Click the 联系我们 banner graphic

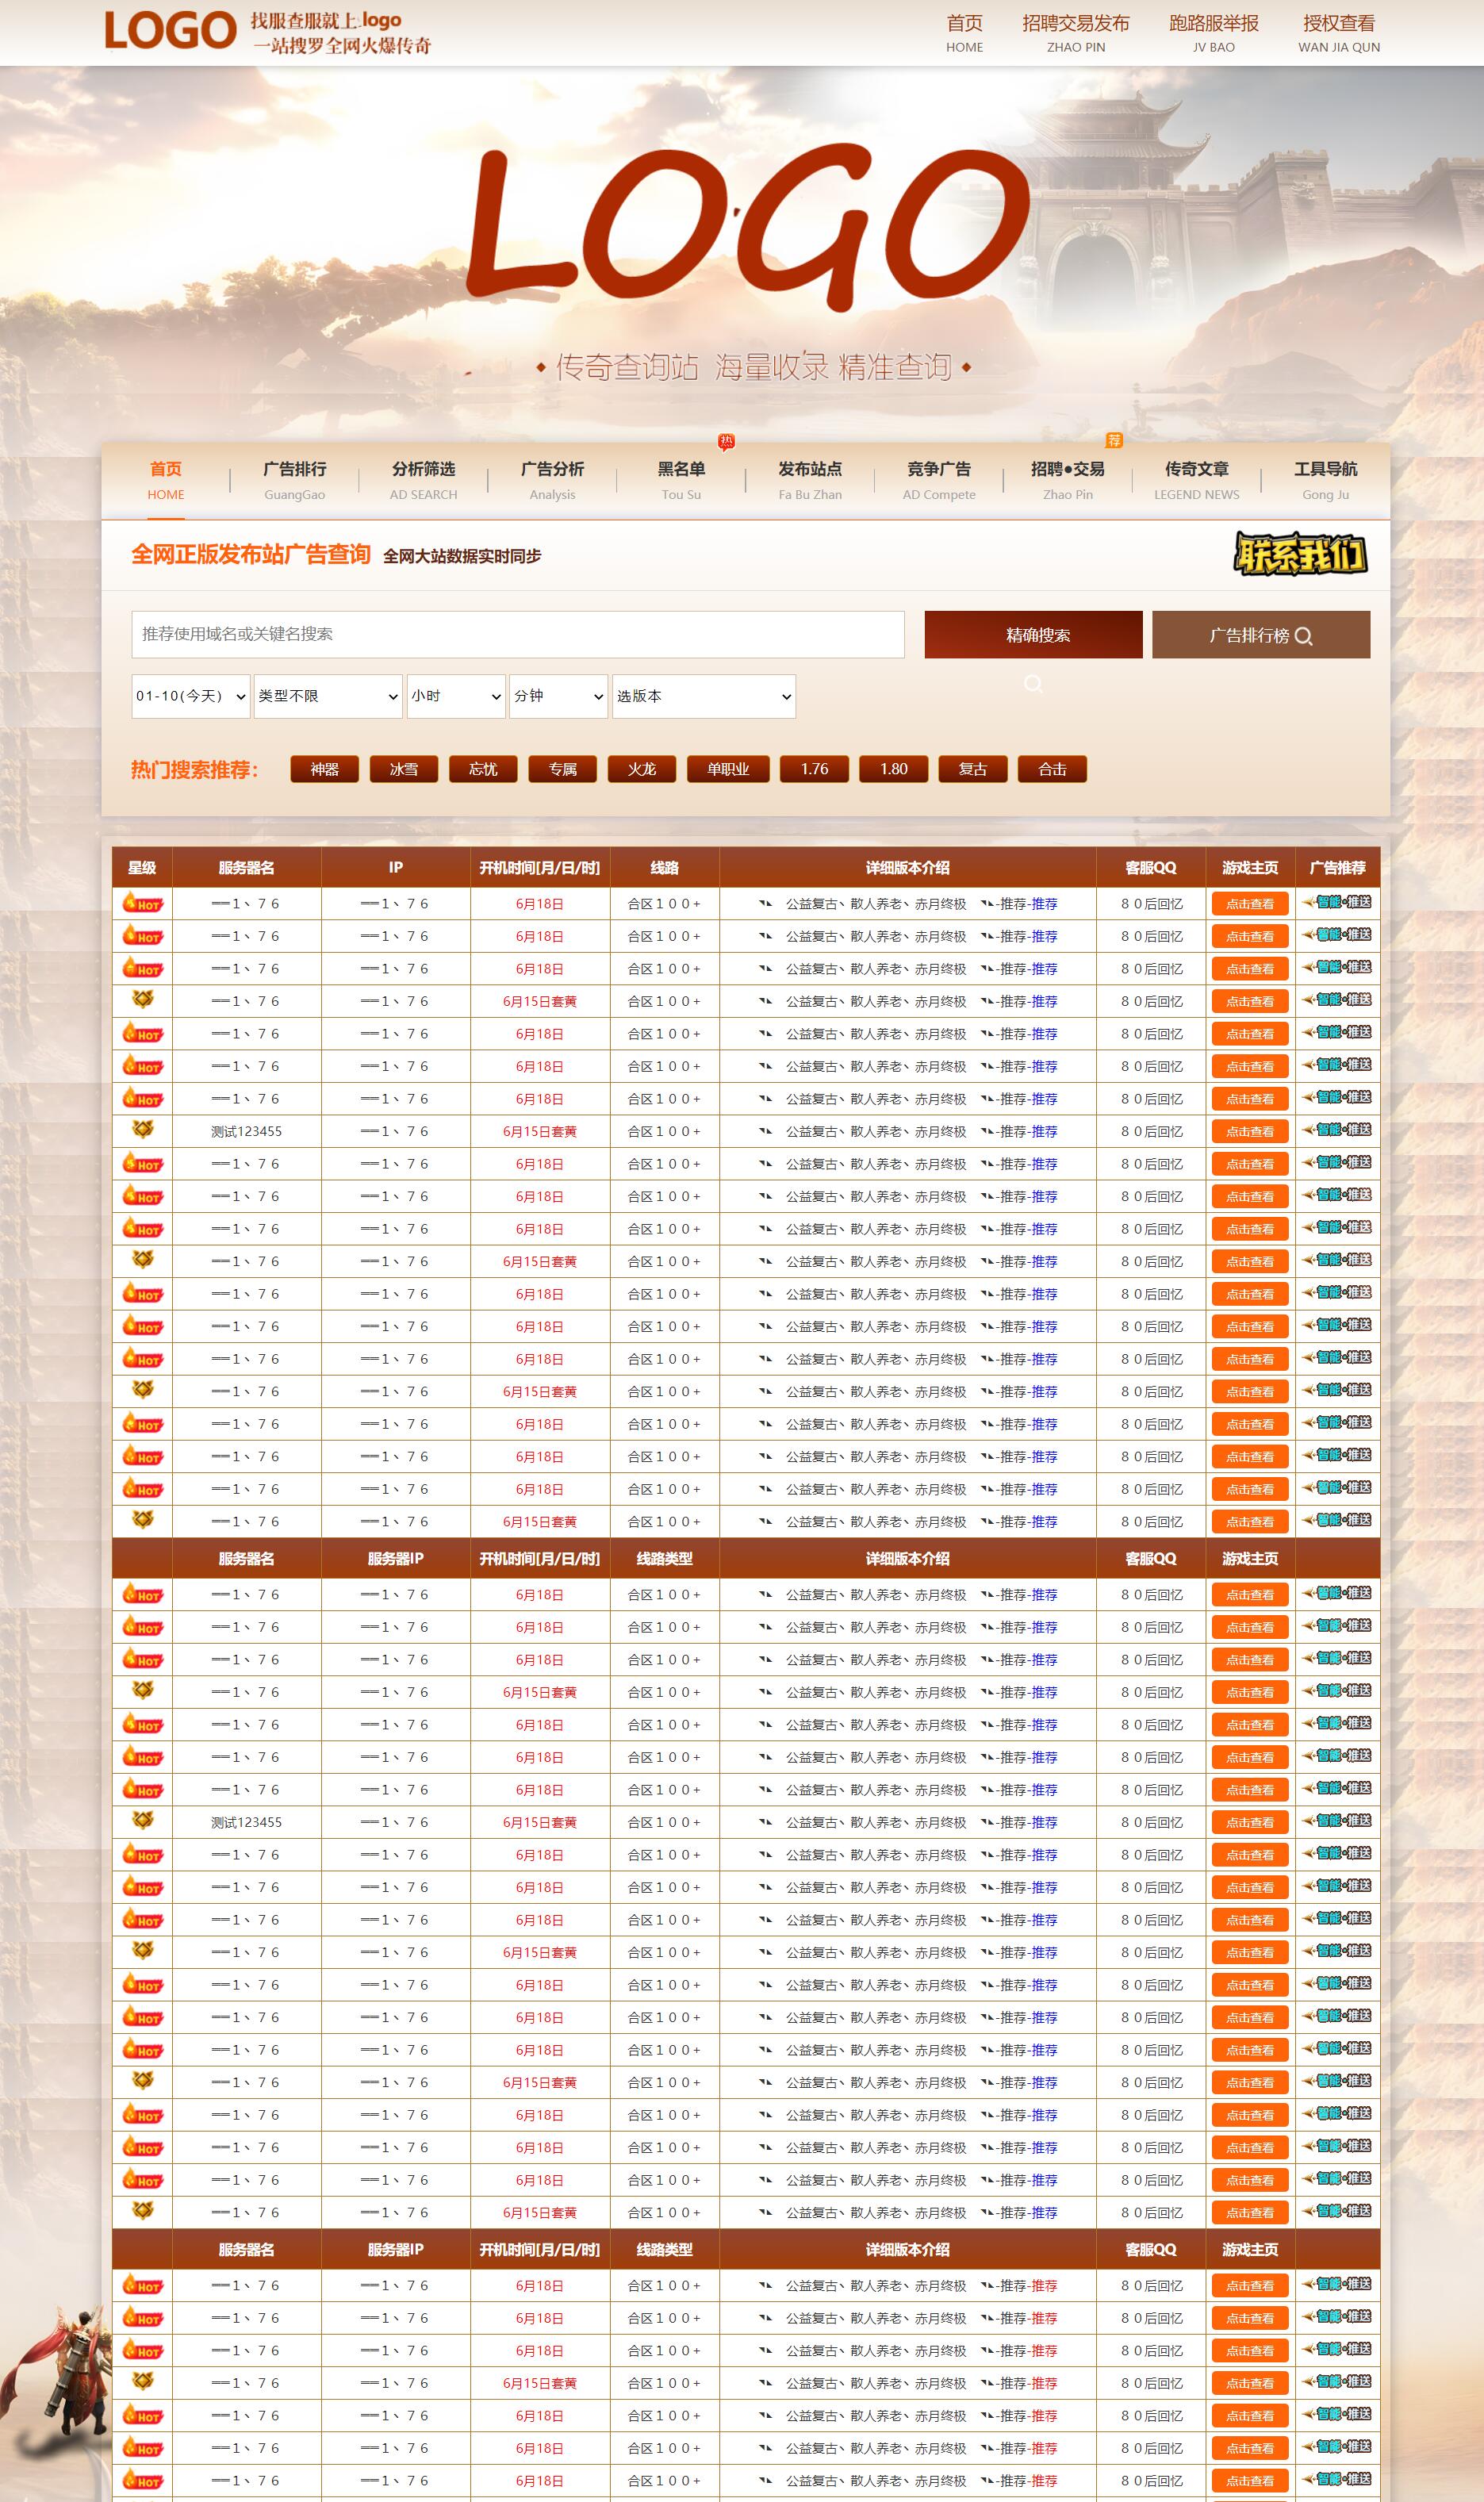pyautogui.click(x=1299, y=554)
